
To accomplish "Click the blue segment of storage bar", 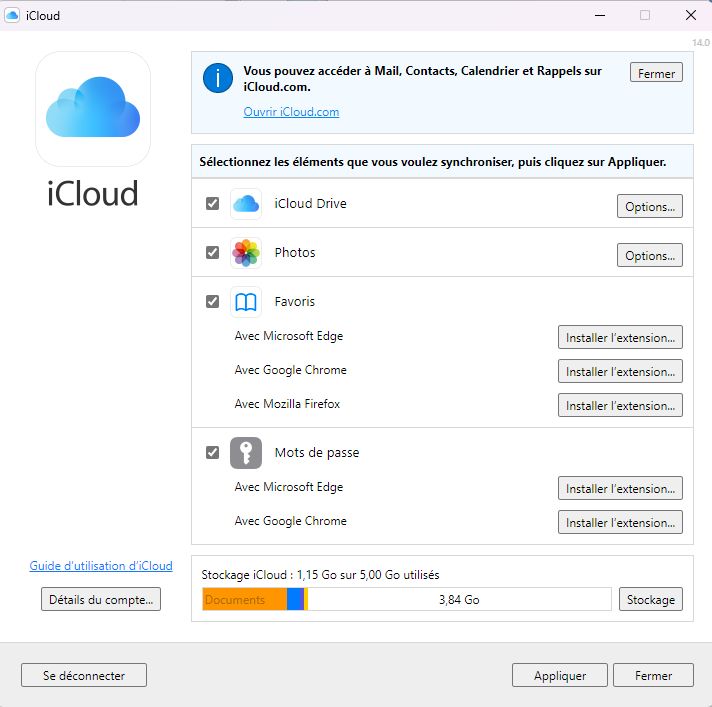I will 294,599.
